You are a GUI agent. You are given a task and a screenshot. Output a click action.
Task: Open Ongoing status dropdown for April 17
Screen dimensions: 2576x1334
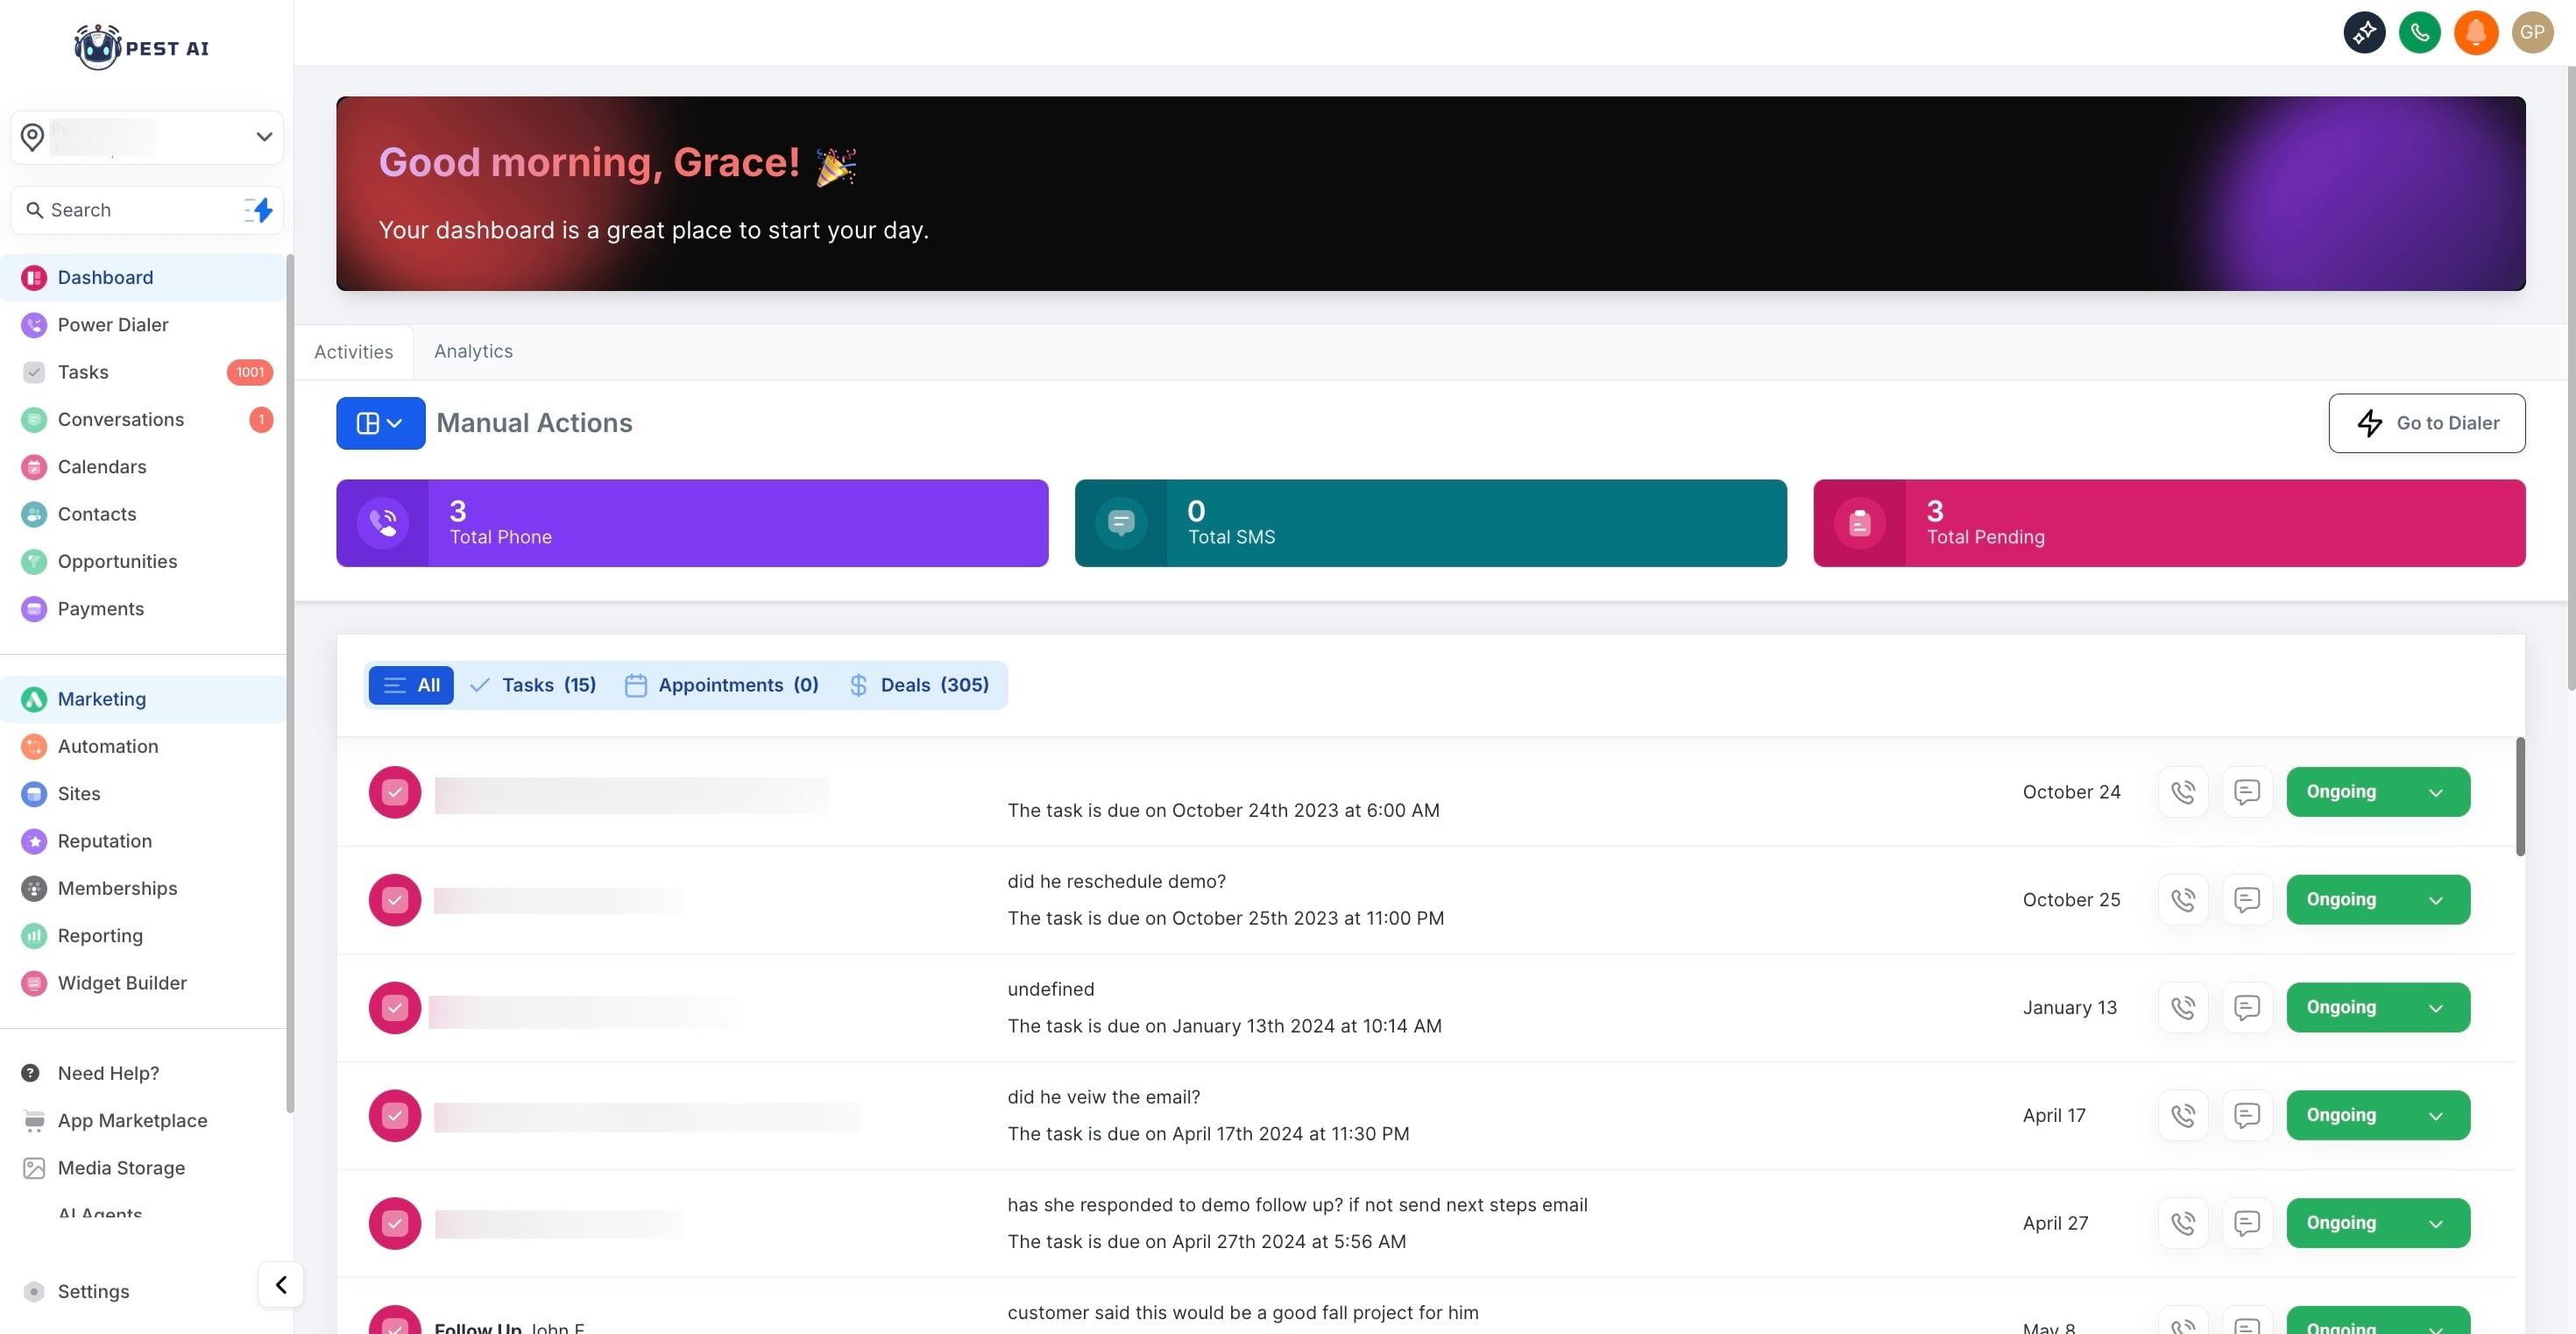coord(2378,1115)
